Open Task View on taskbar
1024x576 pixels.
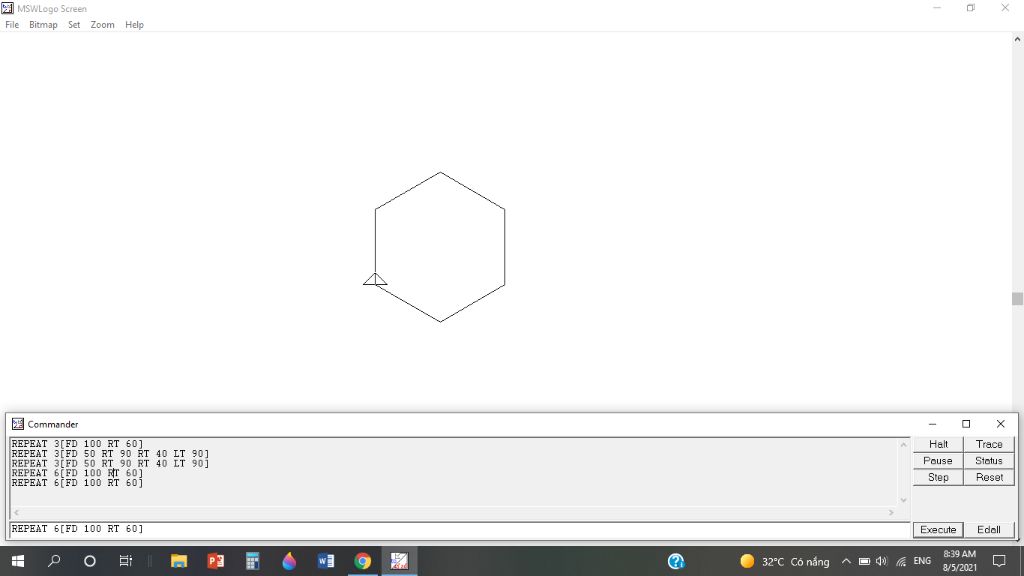pos(125,561)
